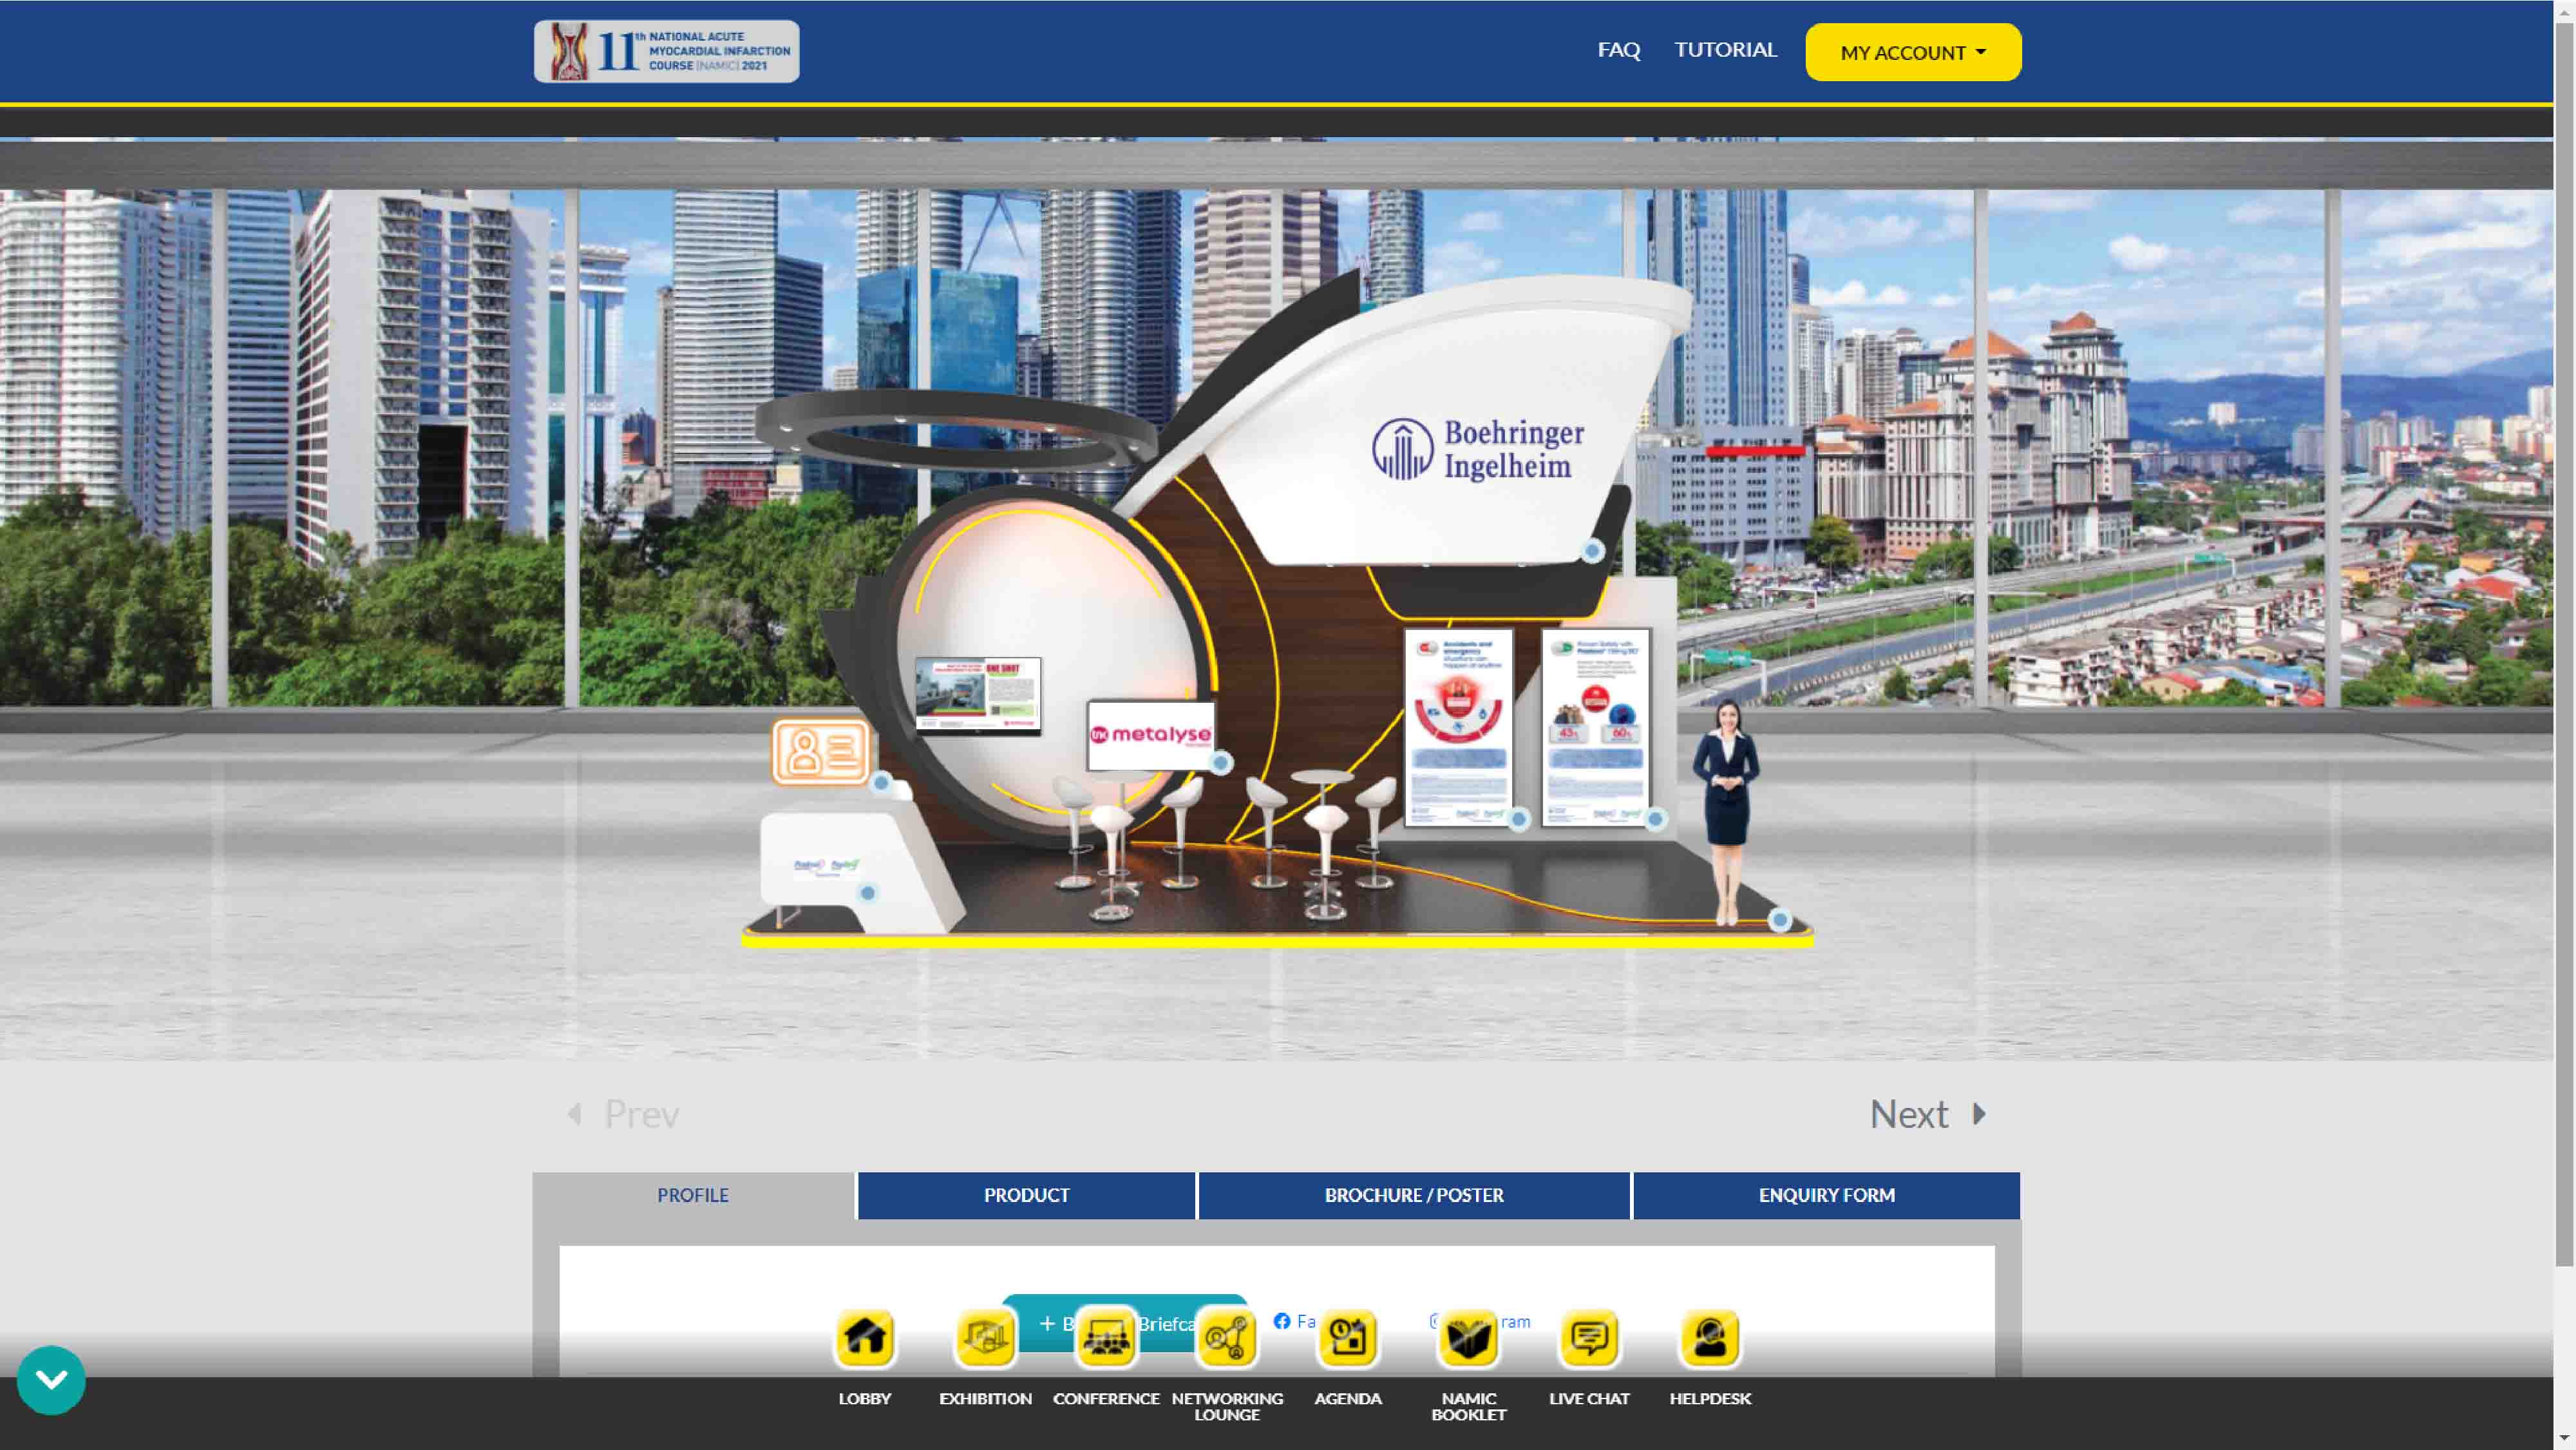Go to the Lobby via home icon
2576x1450 pixels.
click(864, 1337)
